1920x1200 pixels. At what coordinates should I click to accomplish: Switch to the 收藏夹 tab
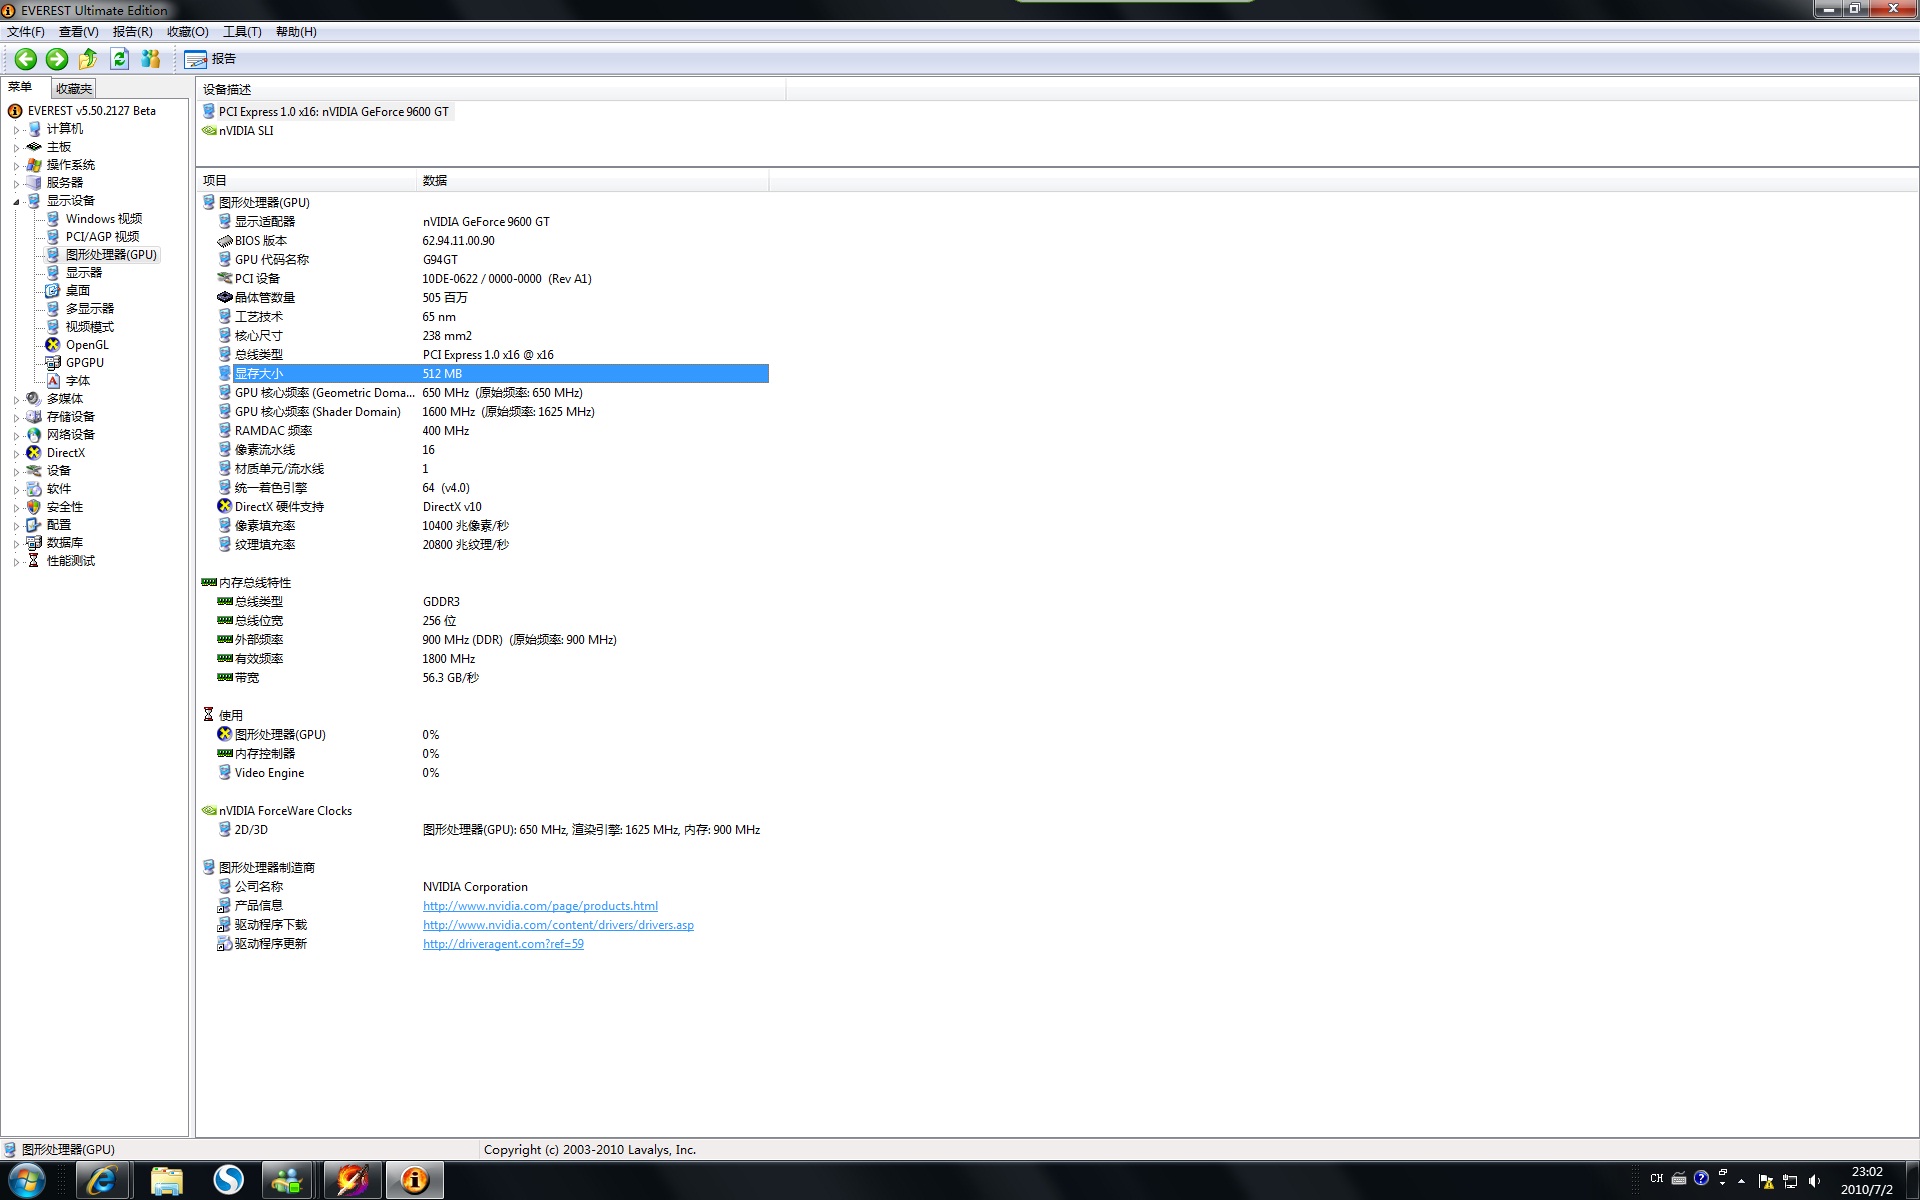[74, 89]
